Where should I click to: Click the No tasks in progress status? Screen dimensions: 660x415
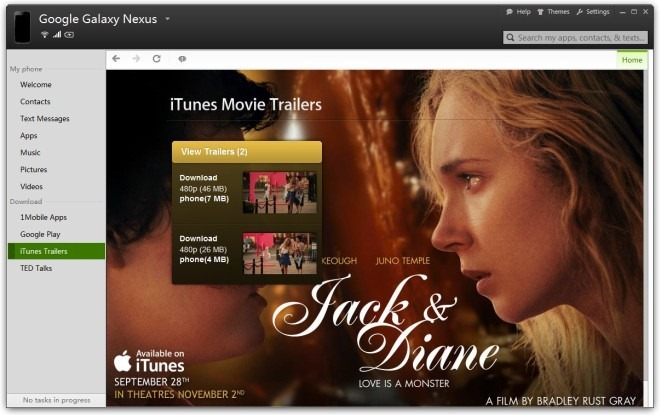(56, 400)
